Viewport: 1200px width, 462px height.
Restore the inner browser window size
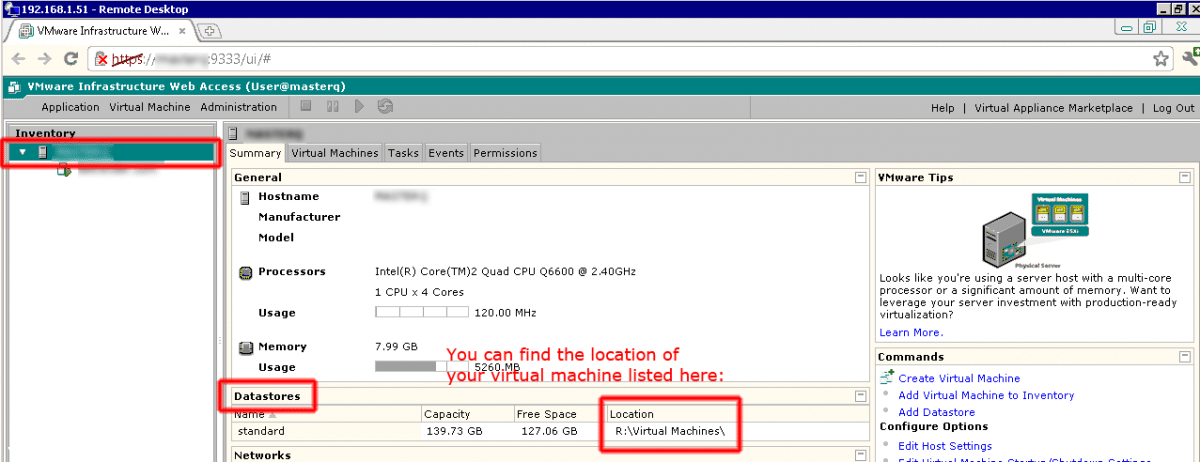click(1150, 29)
